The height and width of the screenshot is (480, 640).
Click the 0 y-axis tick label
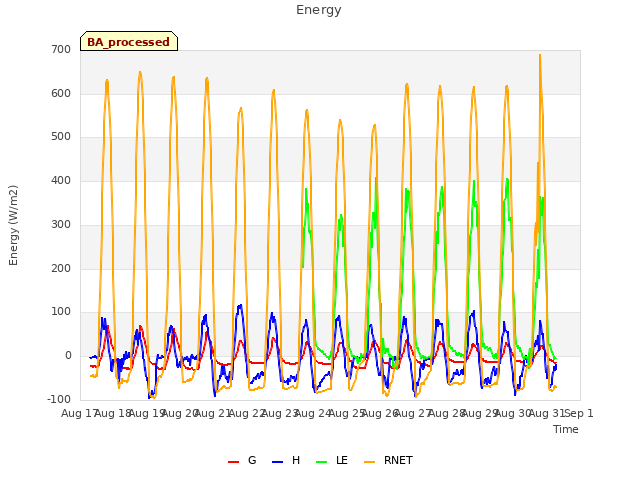click(68, 356)
